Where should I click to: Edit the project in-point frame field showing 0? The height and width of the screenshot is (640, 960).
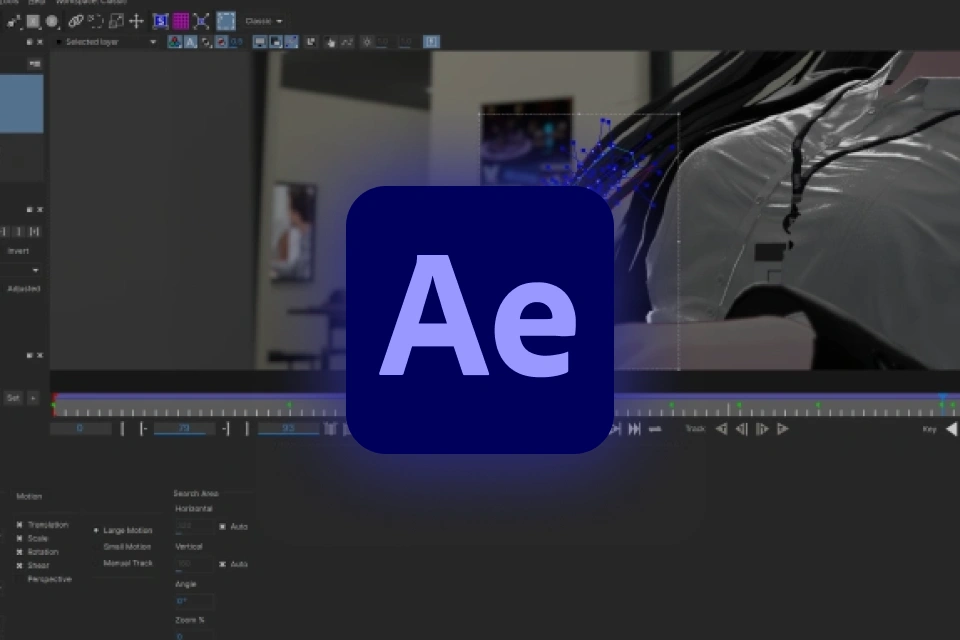pyautogui.click(x=80, y=428)
